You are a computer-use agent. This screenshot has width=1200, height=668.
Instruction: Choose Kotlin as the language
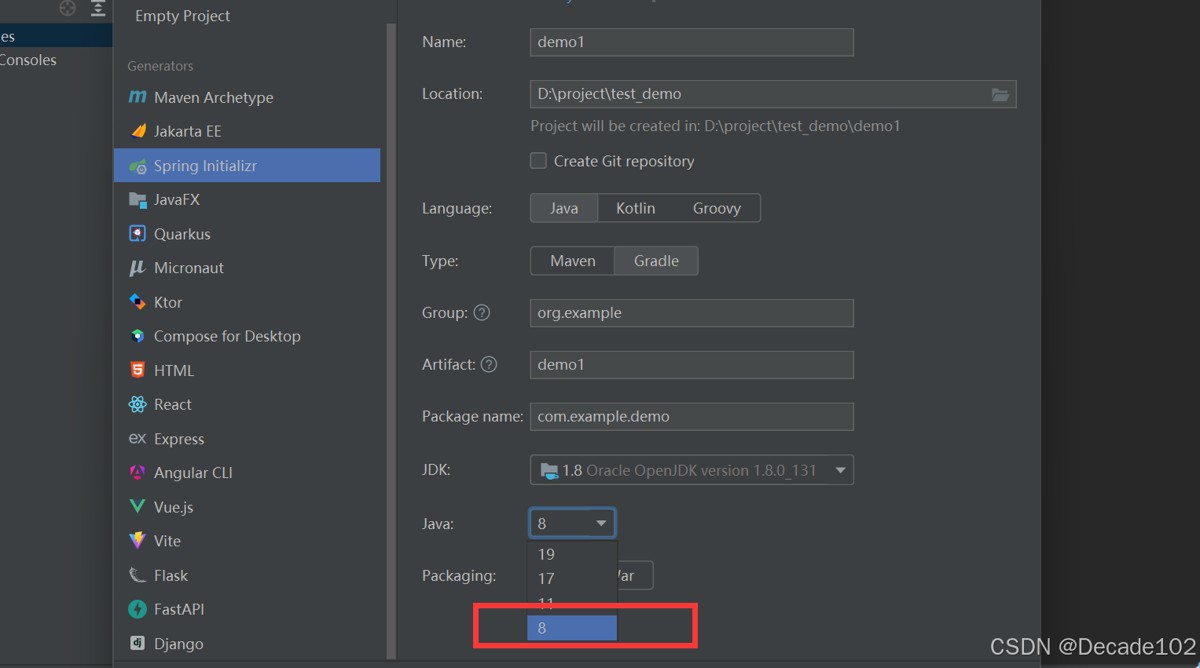pos(636,208)
